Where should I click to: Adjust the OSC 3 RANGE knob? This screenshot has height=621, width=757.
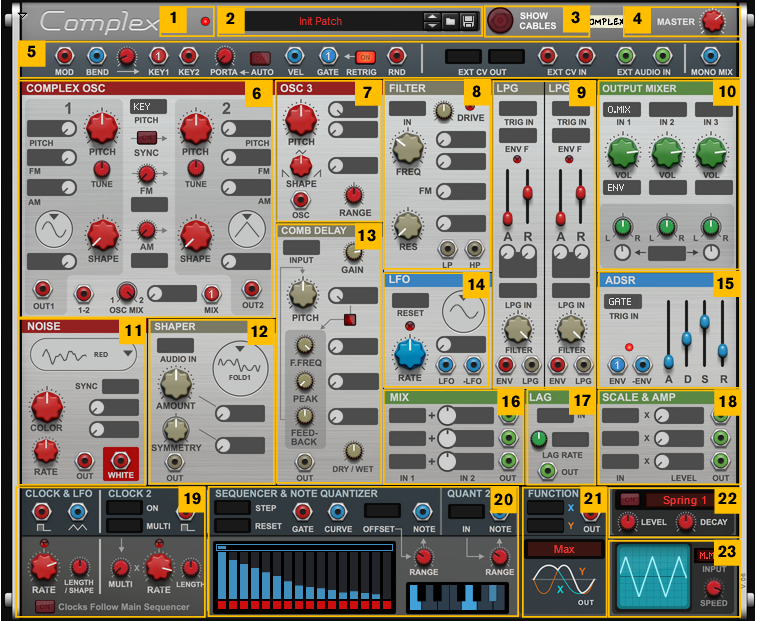(x=354, y=195)
